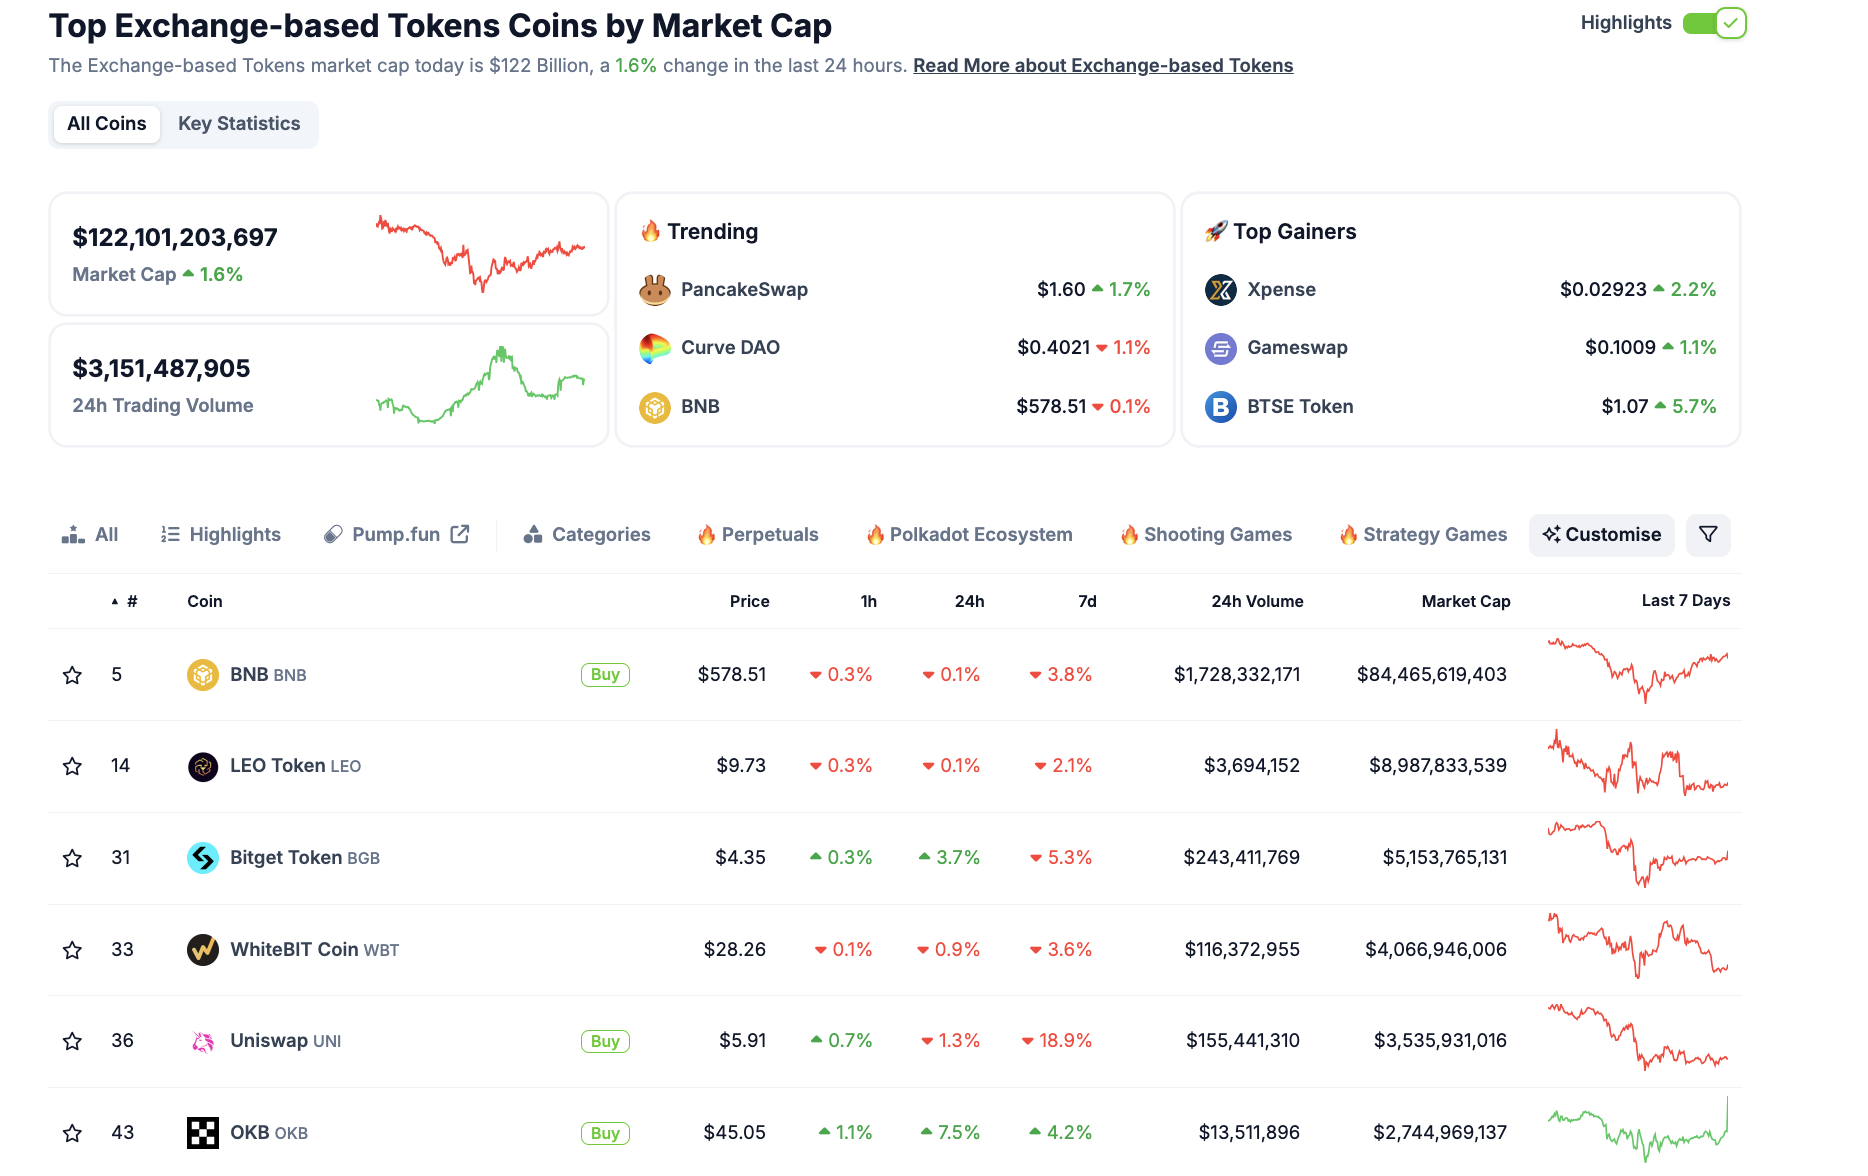Click the sort arrow on the rank column
The height and width of the screenshot is (1176, 1868).
(x=113, y=601)
